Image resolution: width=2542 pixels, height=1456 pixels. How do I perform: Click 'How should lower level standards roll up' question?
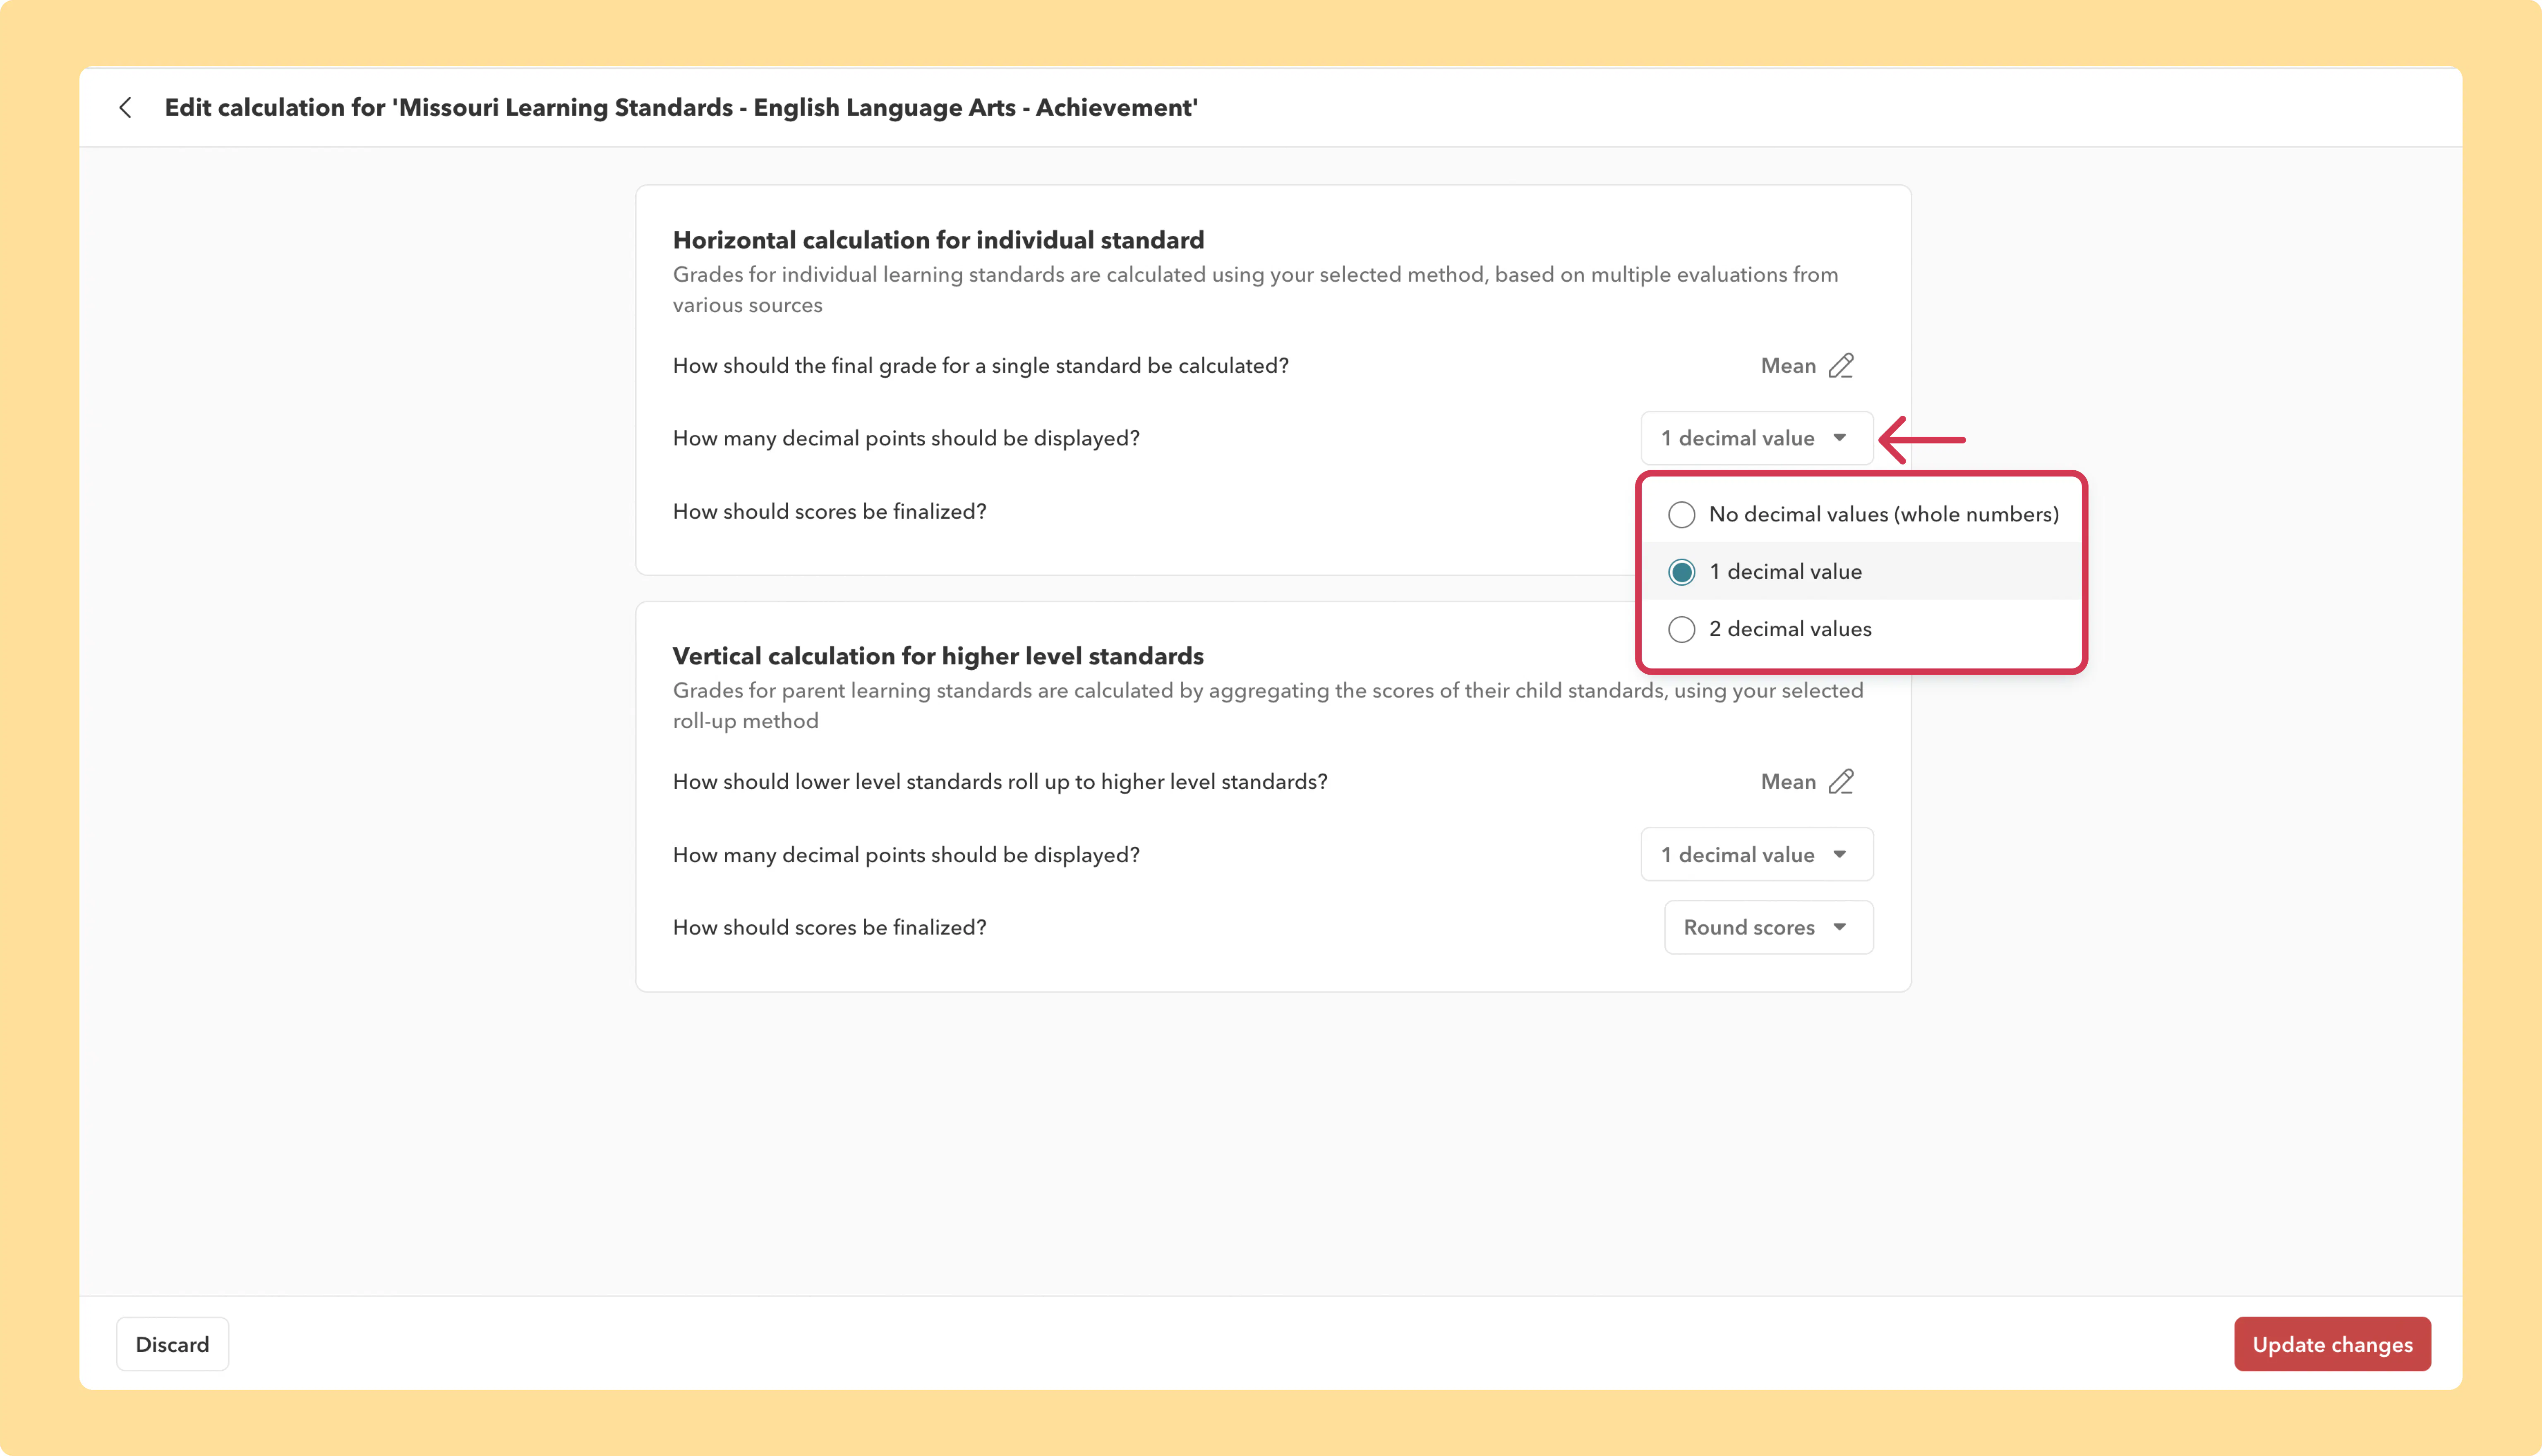coord(1000,782)
